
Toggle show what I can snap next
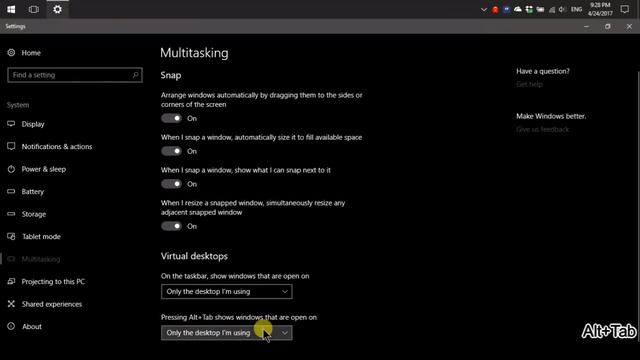(171, 184)
